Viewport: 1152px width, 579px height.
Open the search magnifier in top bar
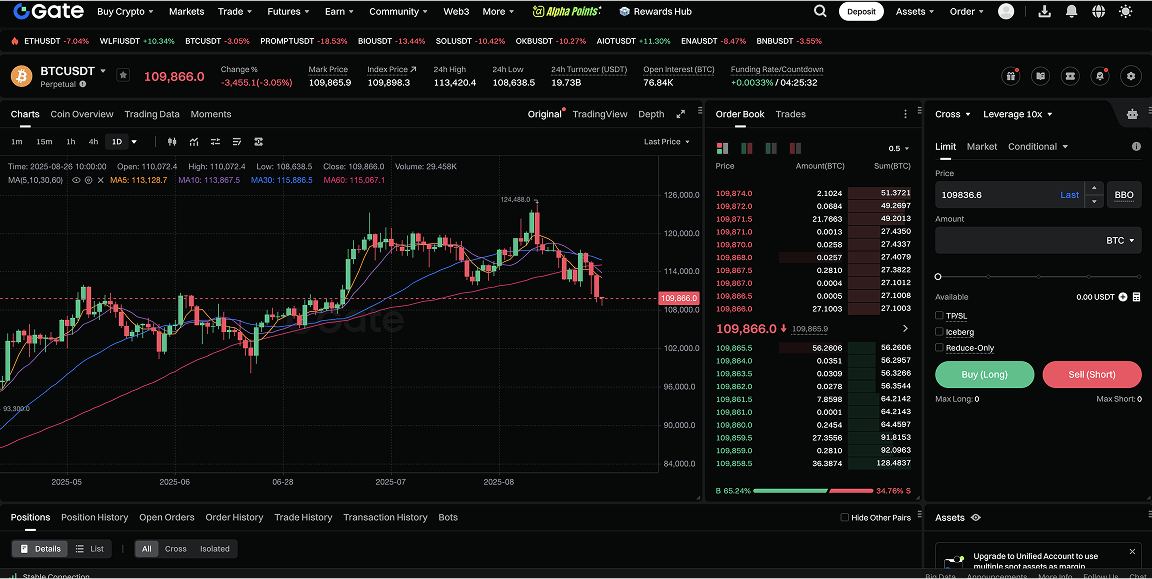tap(820, 11)
